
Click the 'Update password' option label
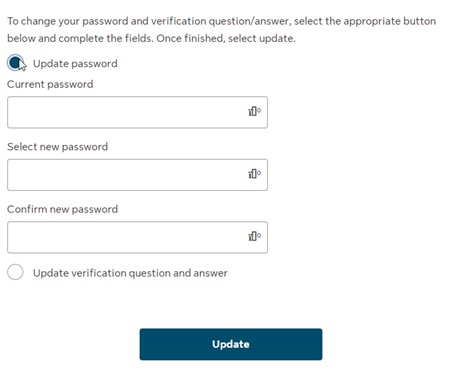coord(75,64)
